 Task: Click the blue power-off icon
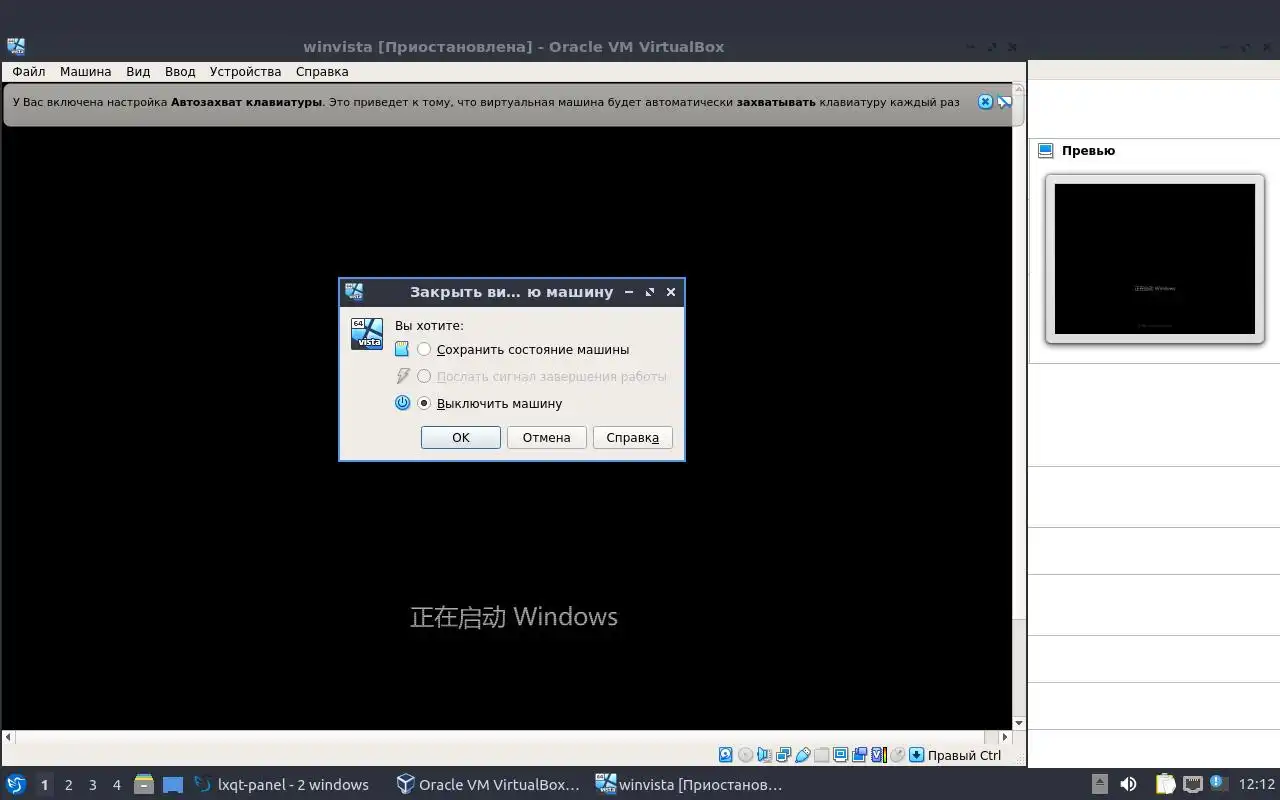coord(402,403)
